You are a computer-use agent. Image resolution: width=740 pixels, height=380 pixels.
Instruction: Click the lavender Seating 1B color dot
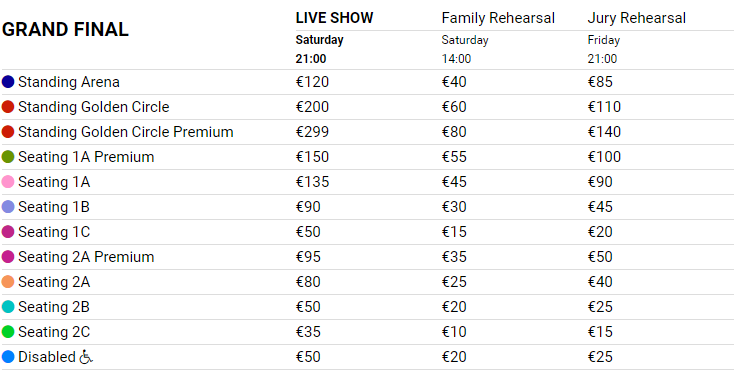[x=8, y=207]
